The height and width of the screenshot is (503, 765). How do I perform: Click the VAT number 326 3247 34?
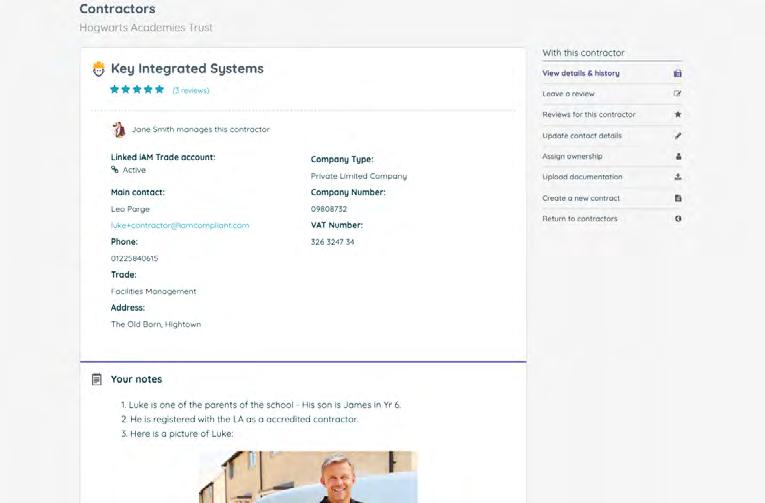click(333, 242)
